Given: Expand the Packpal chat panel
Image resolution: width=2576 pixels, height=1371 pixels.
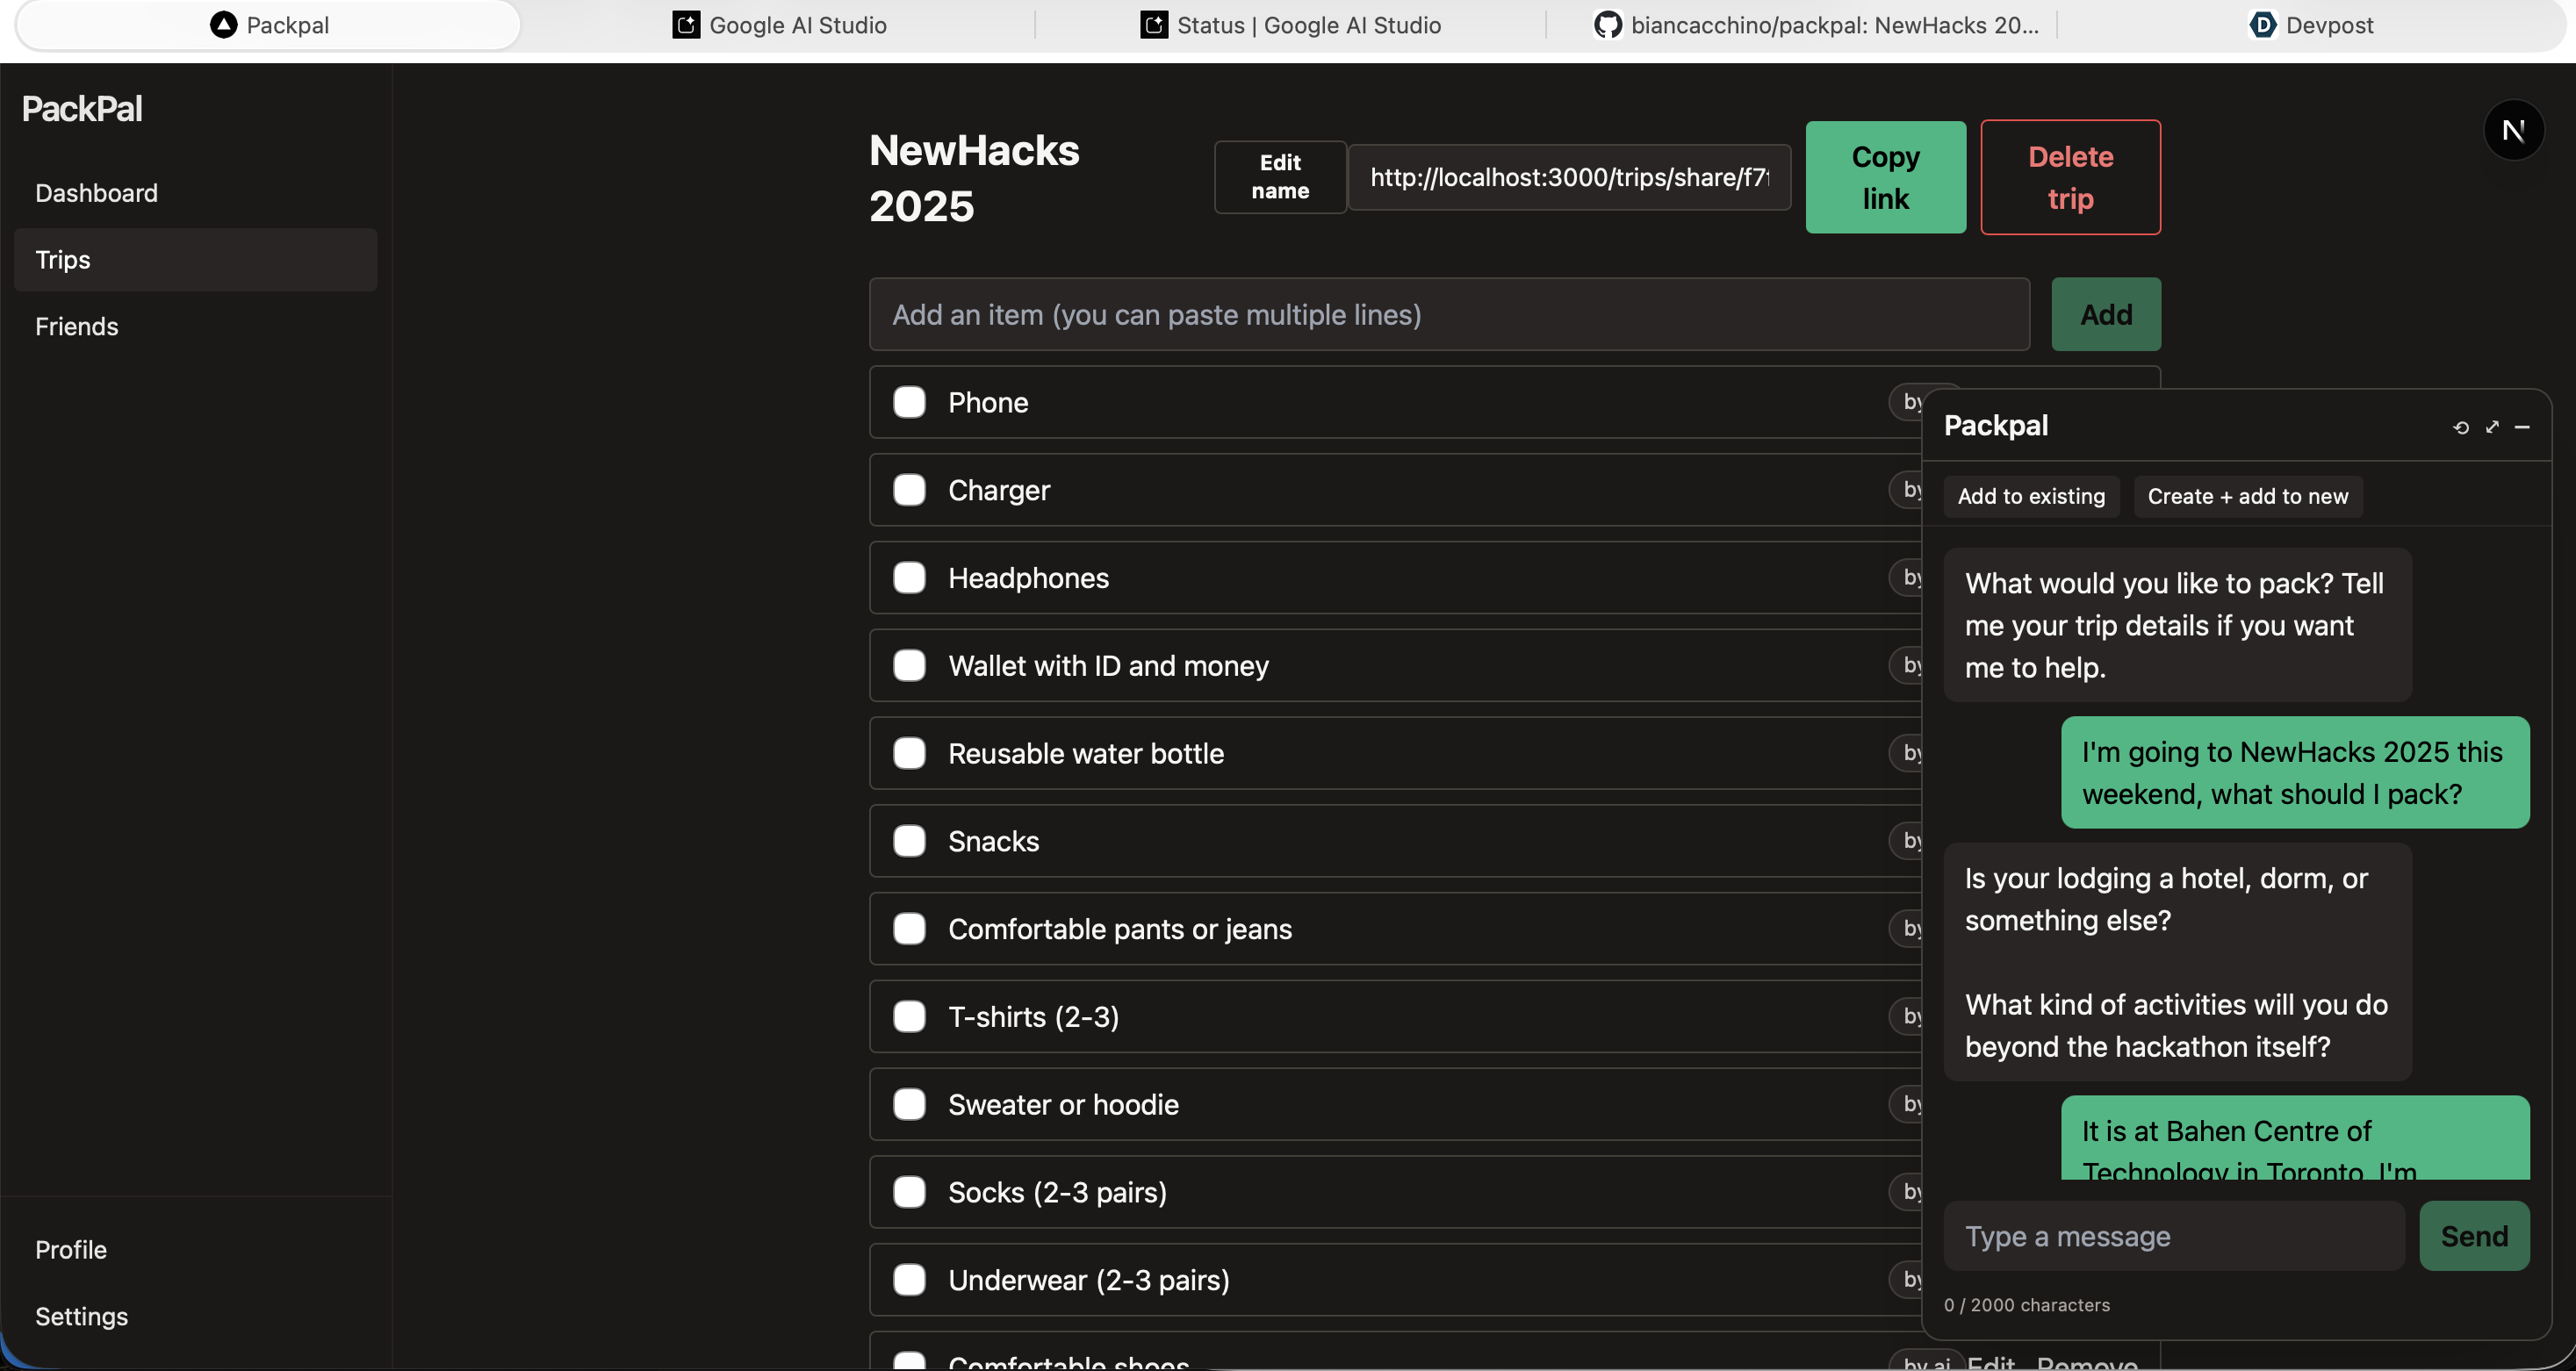Looking at the screenshot, I should coord(2492,427).
